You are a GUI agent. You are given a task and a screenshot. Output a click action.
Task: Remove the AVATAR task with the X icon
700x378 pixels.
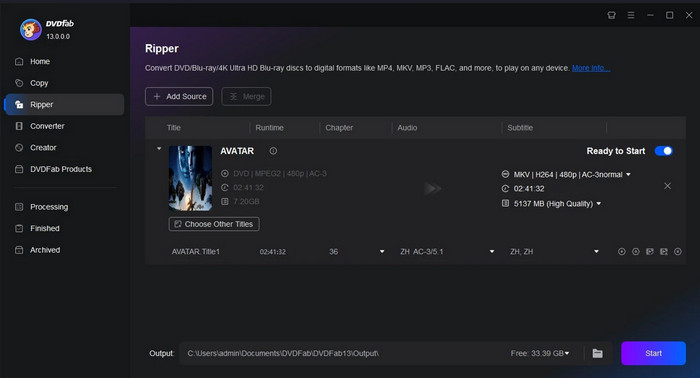(x=667, y=186)
